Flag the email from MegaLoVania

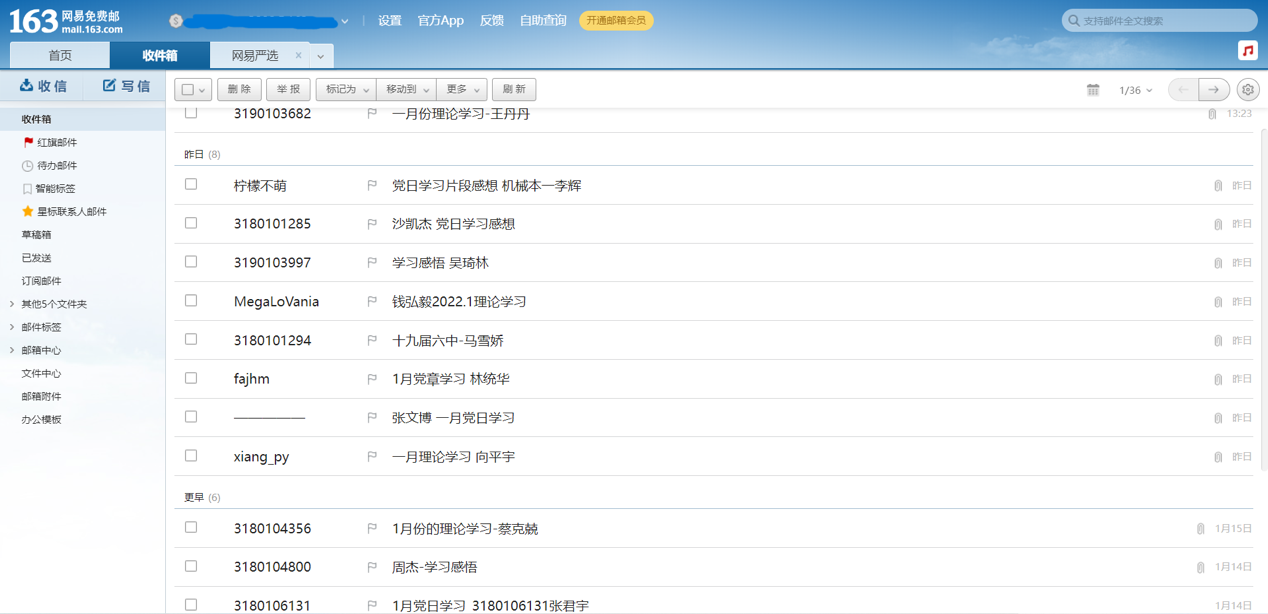pyautogui.click(x=372, y=301)
